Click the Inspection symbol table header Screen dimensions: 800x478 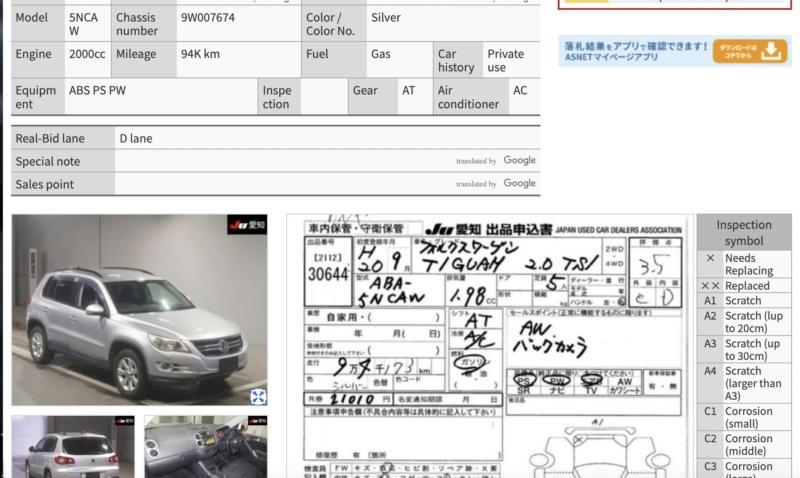coord(743,233)
